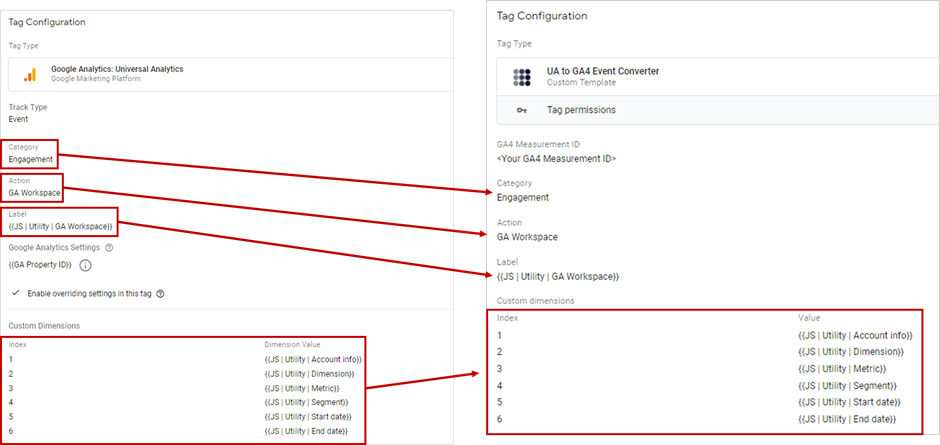Click End date value in left table
Viewport: 940px width, 445px height.
tap(306, 431)
